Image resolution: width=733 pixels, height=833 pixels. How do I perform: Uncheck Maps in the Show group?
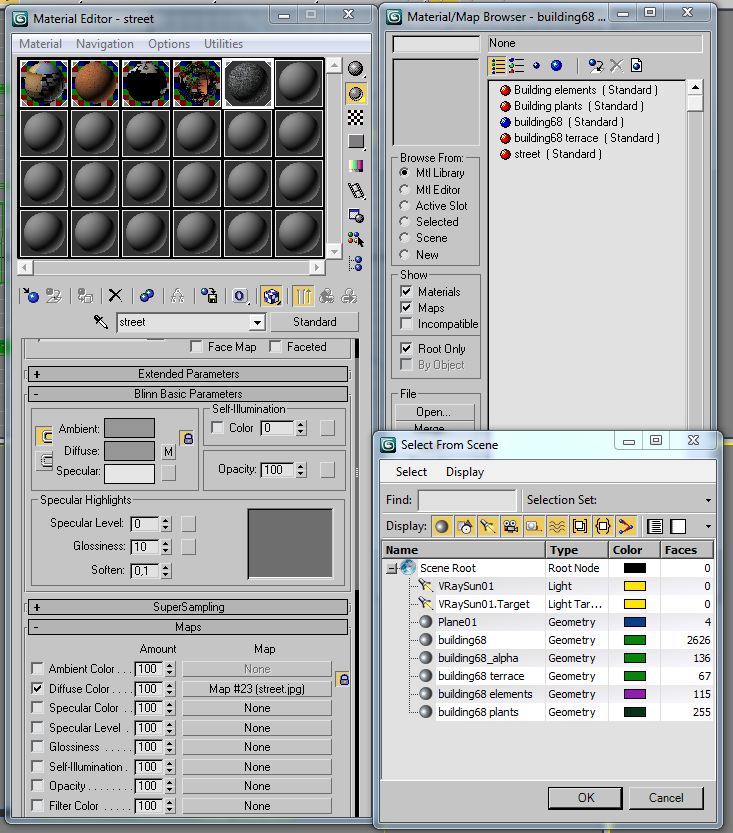[406, 307]
